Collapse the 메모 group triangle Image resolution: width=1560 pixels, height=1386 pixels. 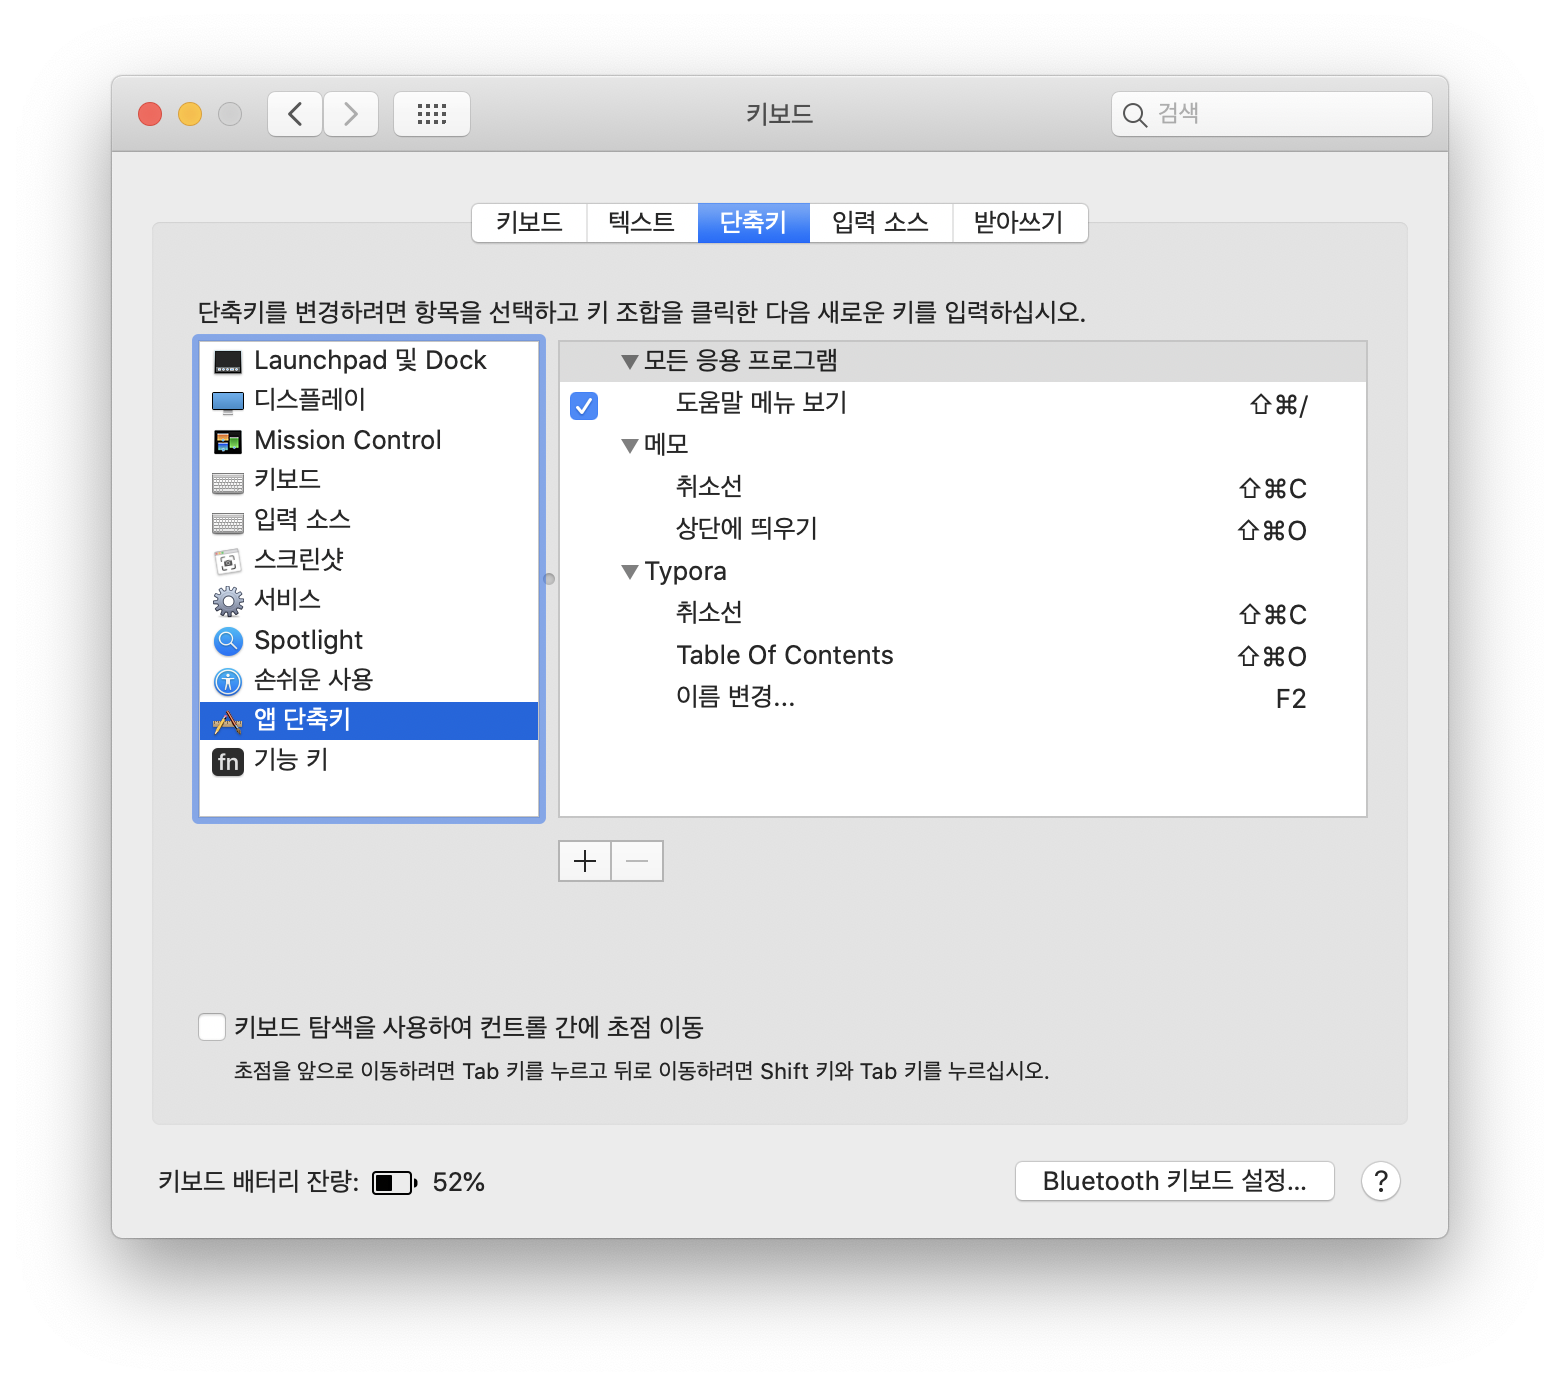point(629,446)
